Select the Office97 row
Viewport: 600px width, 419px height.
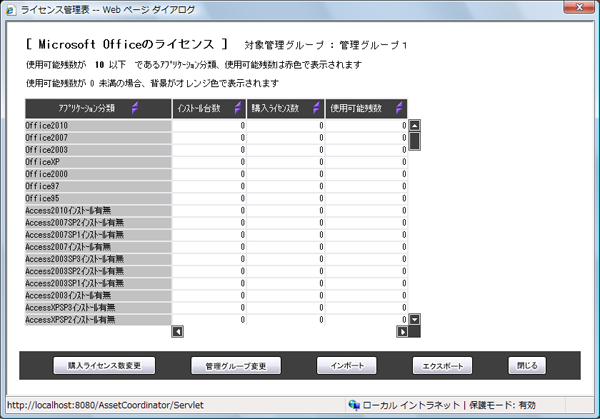(x=216, y=186)
